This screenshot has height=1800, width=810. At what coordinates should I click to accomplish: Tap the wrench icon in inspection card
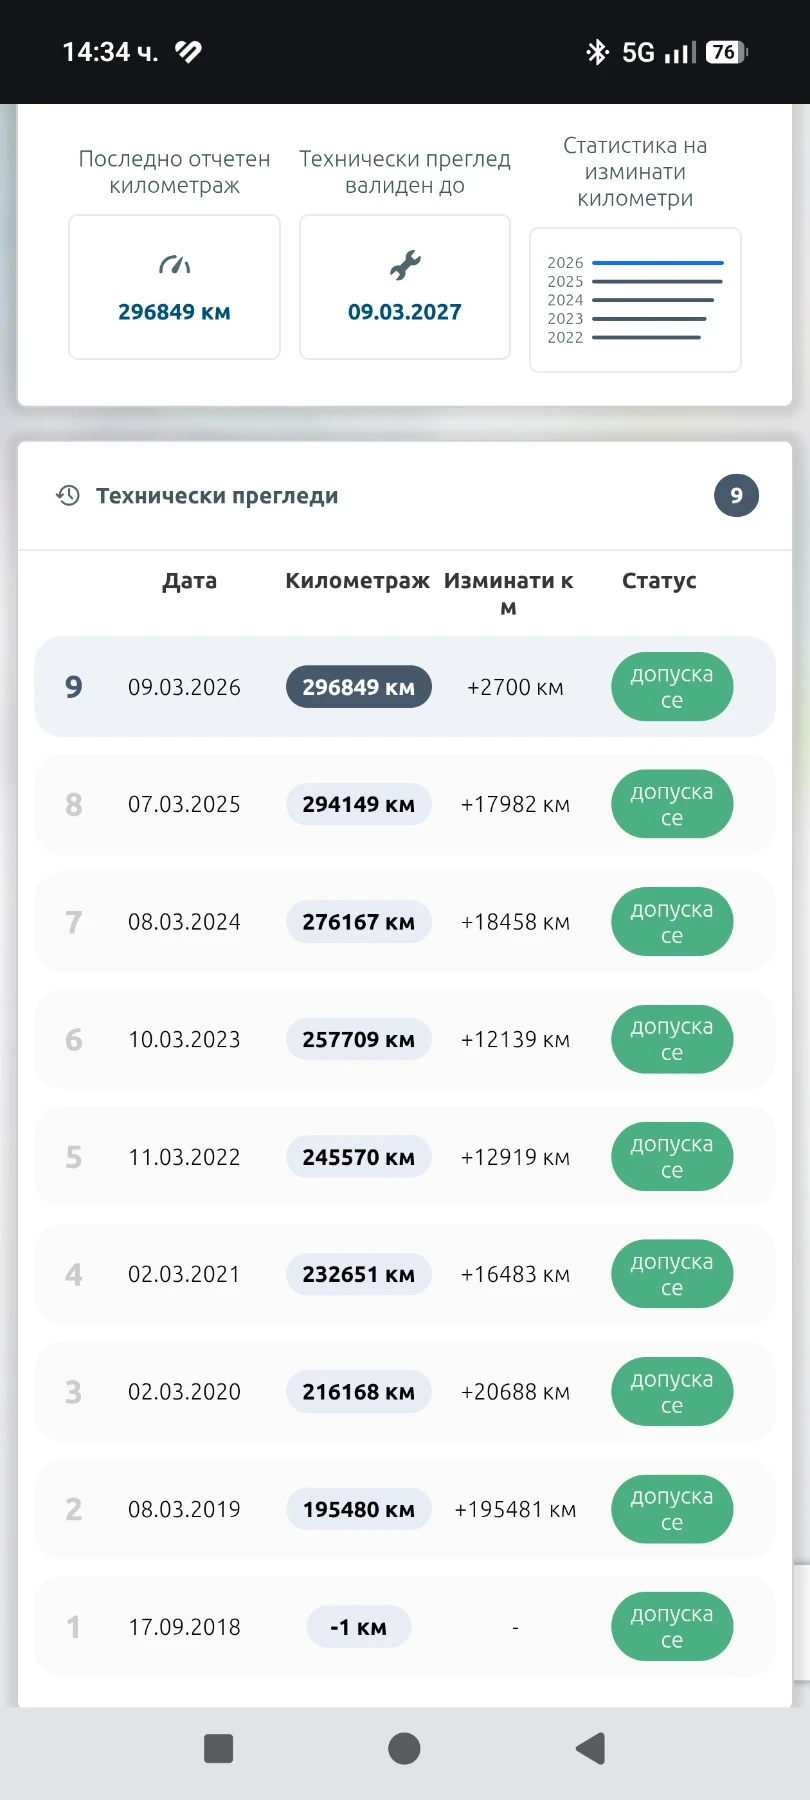click(x=405, y=265)
